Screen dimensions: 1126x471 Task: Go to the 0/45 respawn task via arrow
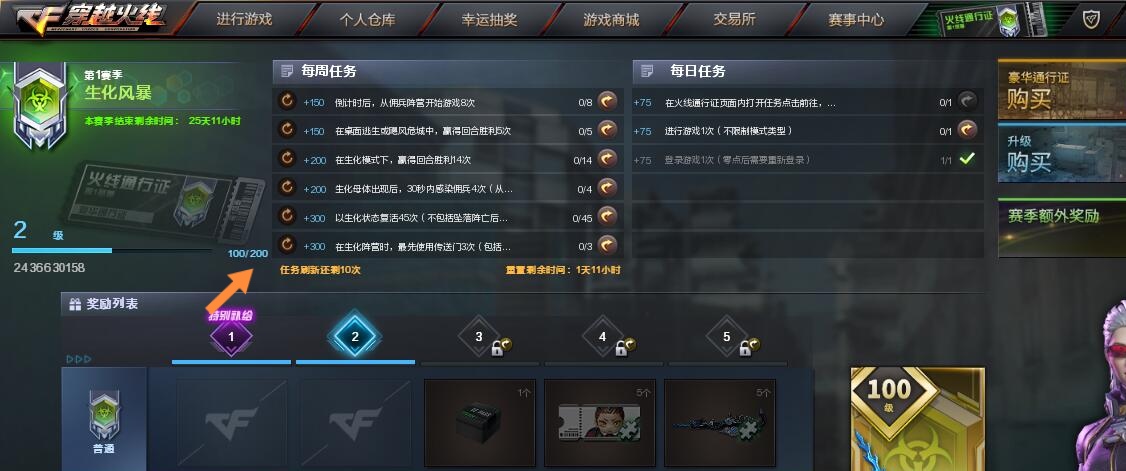pyautogui.click(x=608, y=215)
